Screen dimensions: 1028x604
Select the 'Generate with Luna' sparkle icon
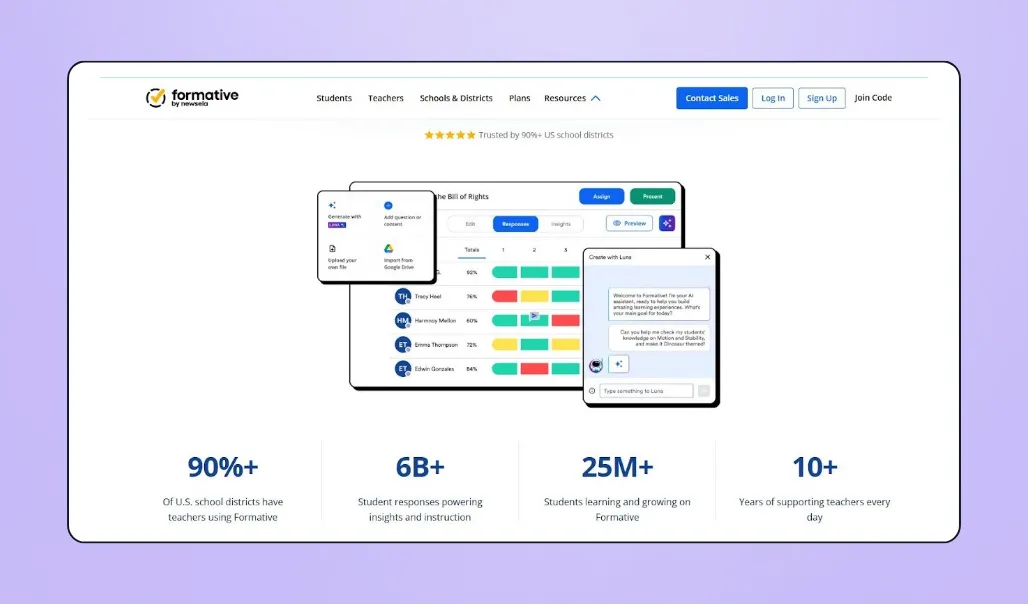coord(333,205)
